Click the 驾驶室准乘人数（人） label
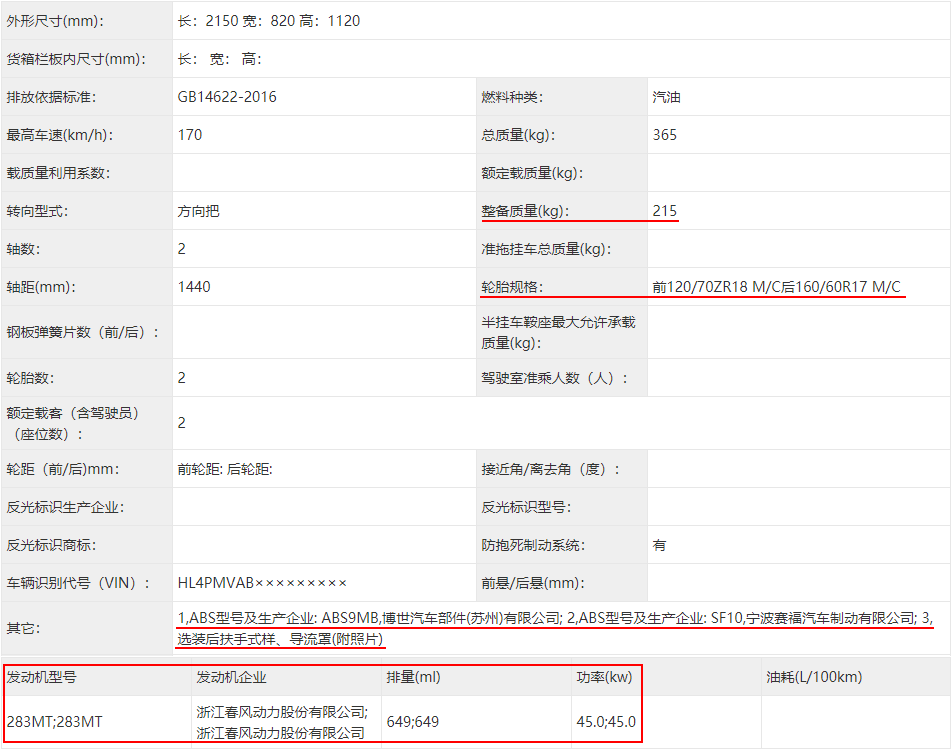 tap(554, 378)
